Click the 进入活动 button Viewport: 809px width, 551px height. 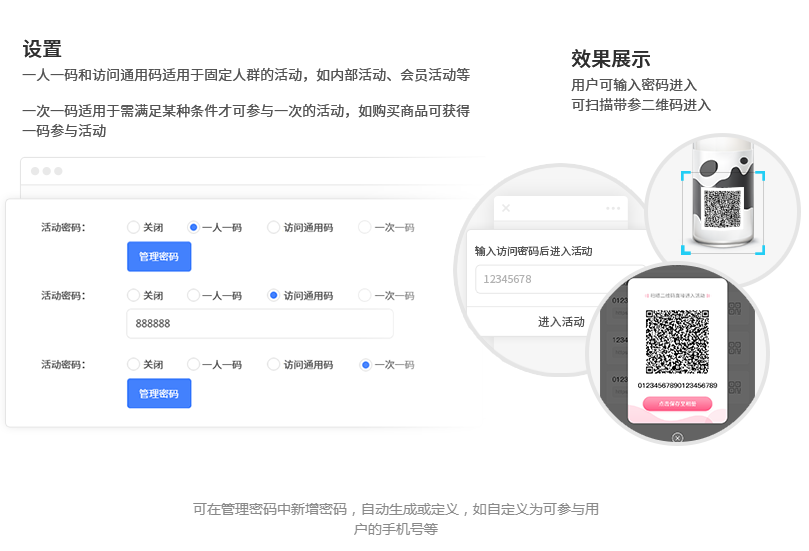pos(561,322)
